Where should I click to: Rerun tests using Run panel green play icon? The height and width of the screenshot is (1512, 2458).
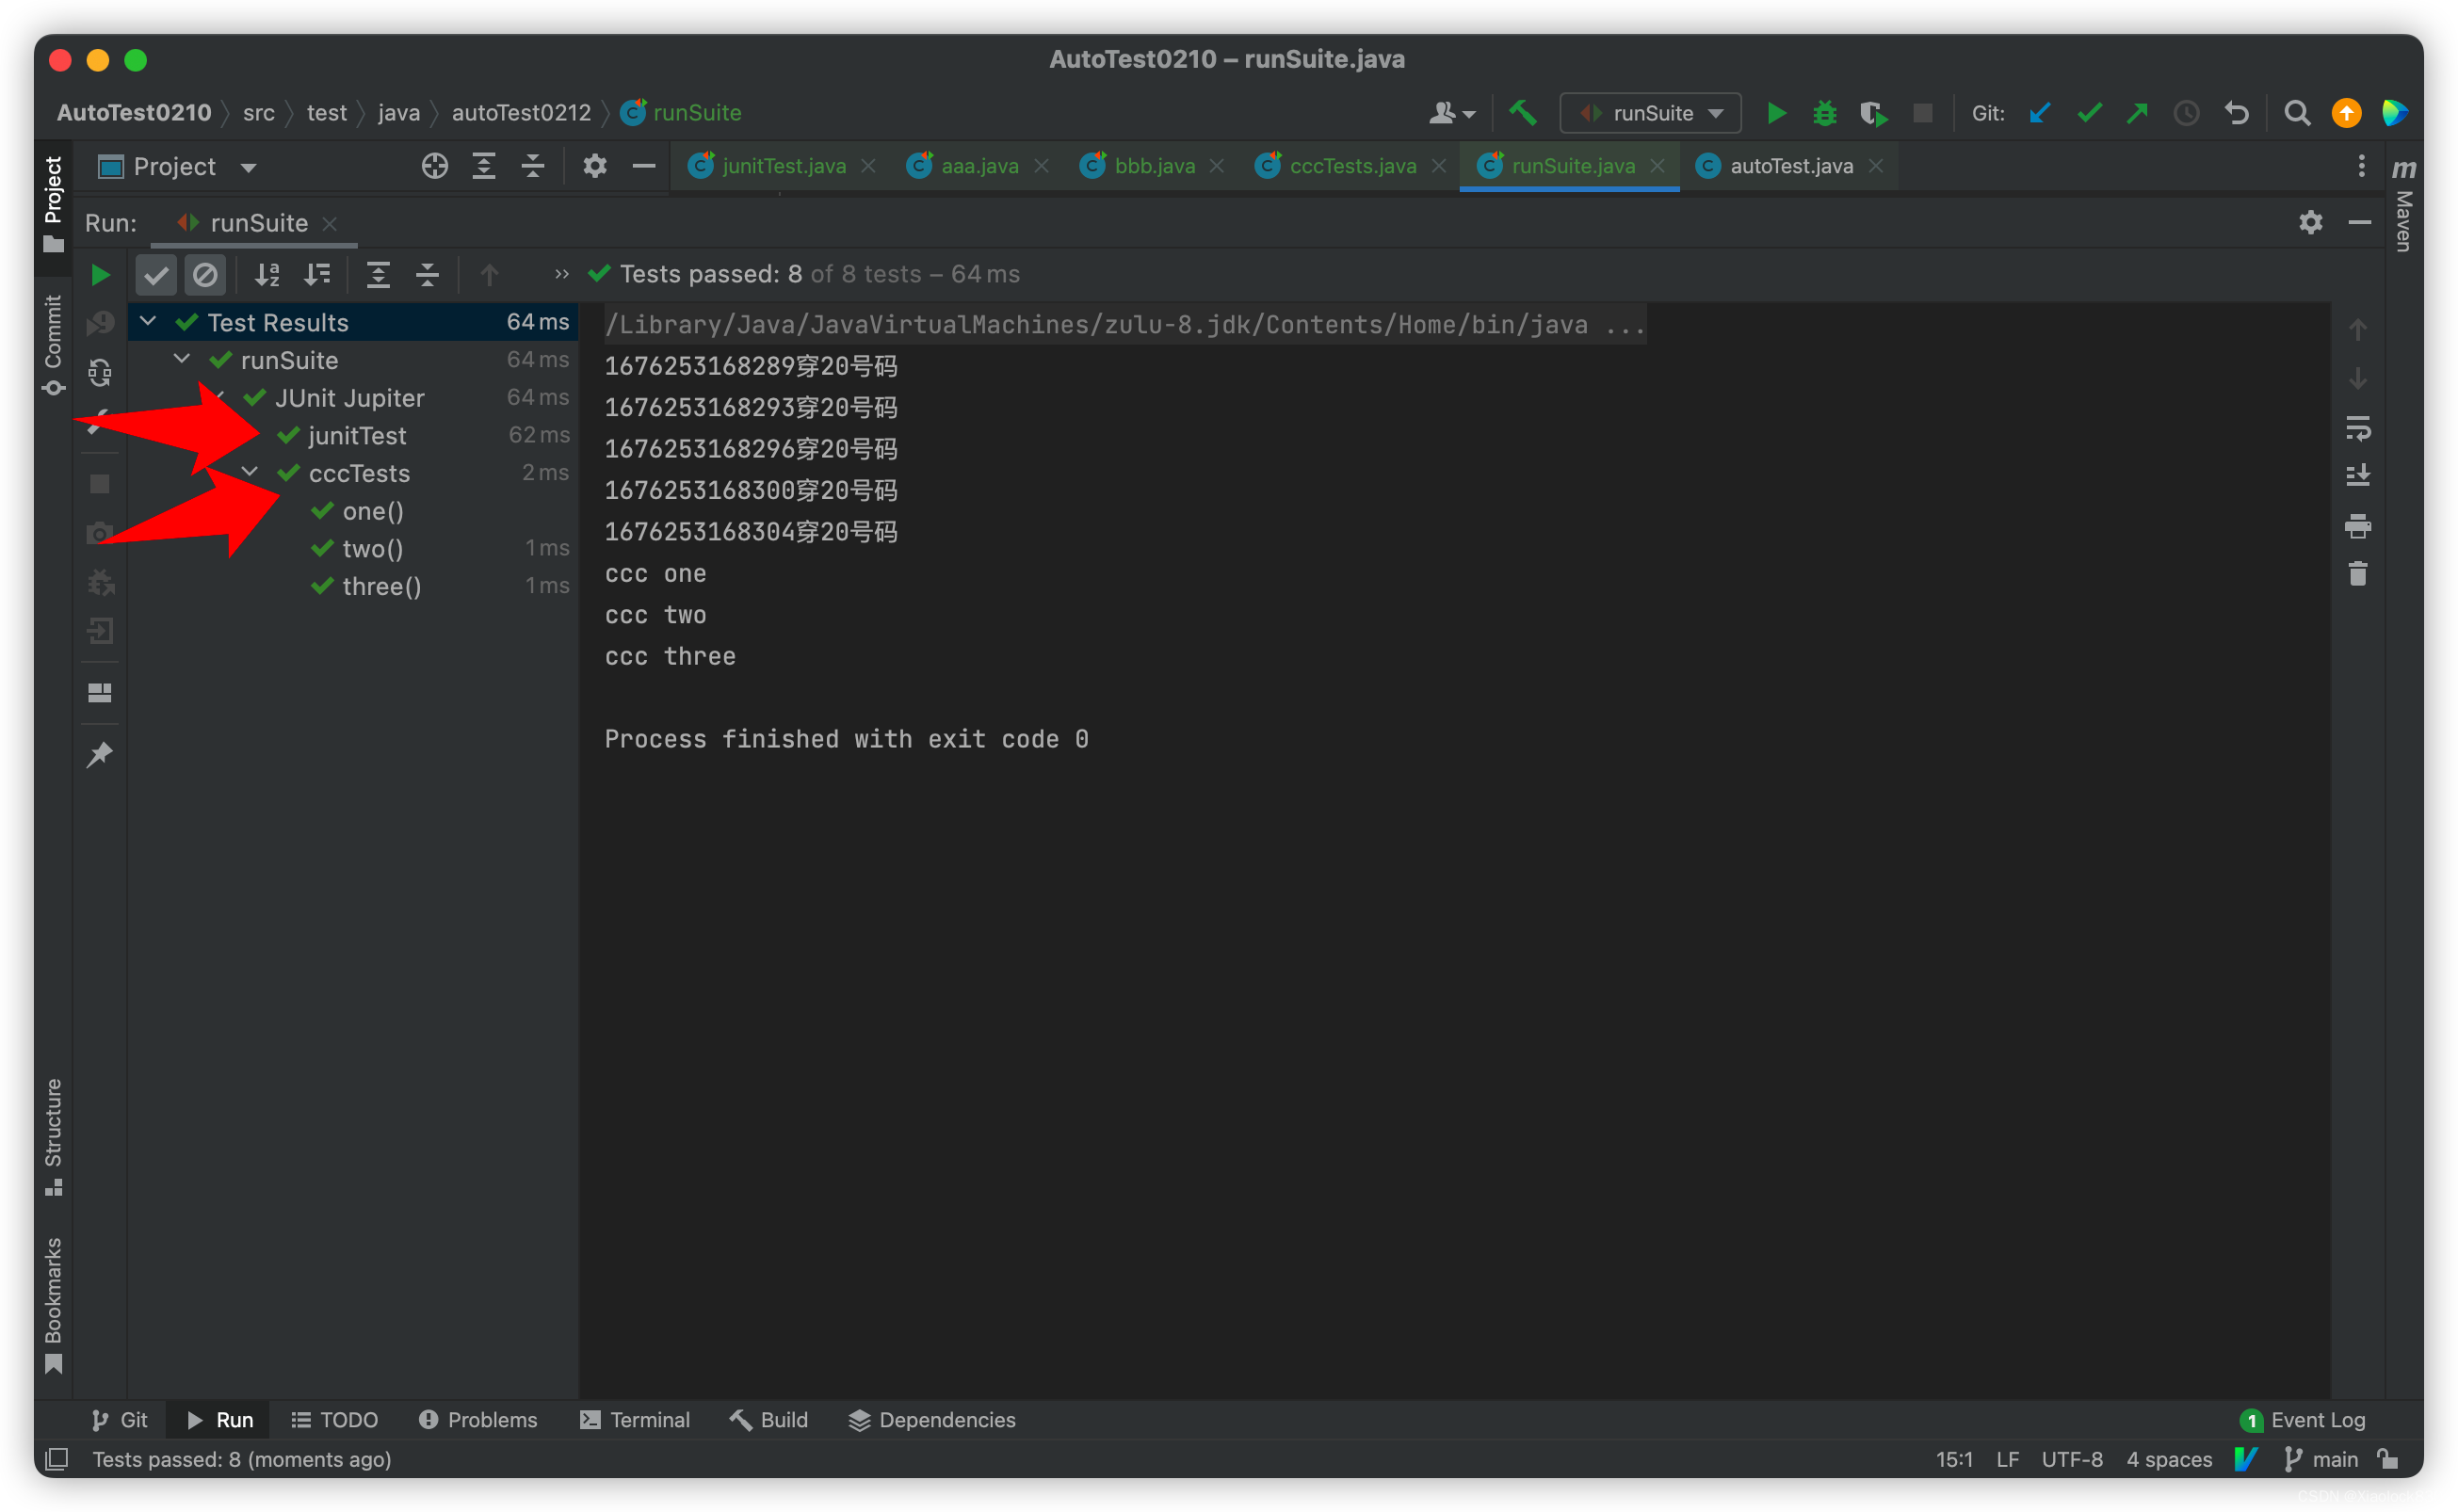[100, 274]
